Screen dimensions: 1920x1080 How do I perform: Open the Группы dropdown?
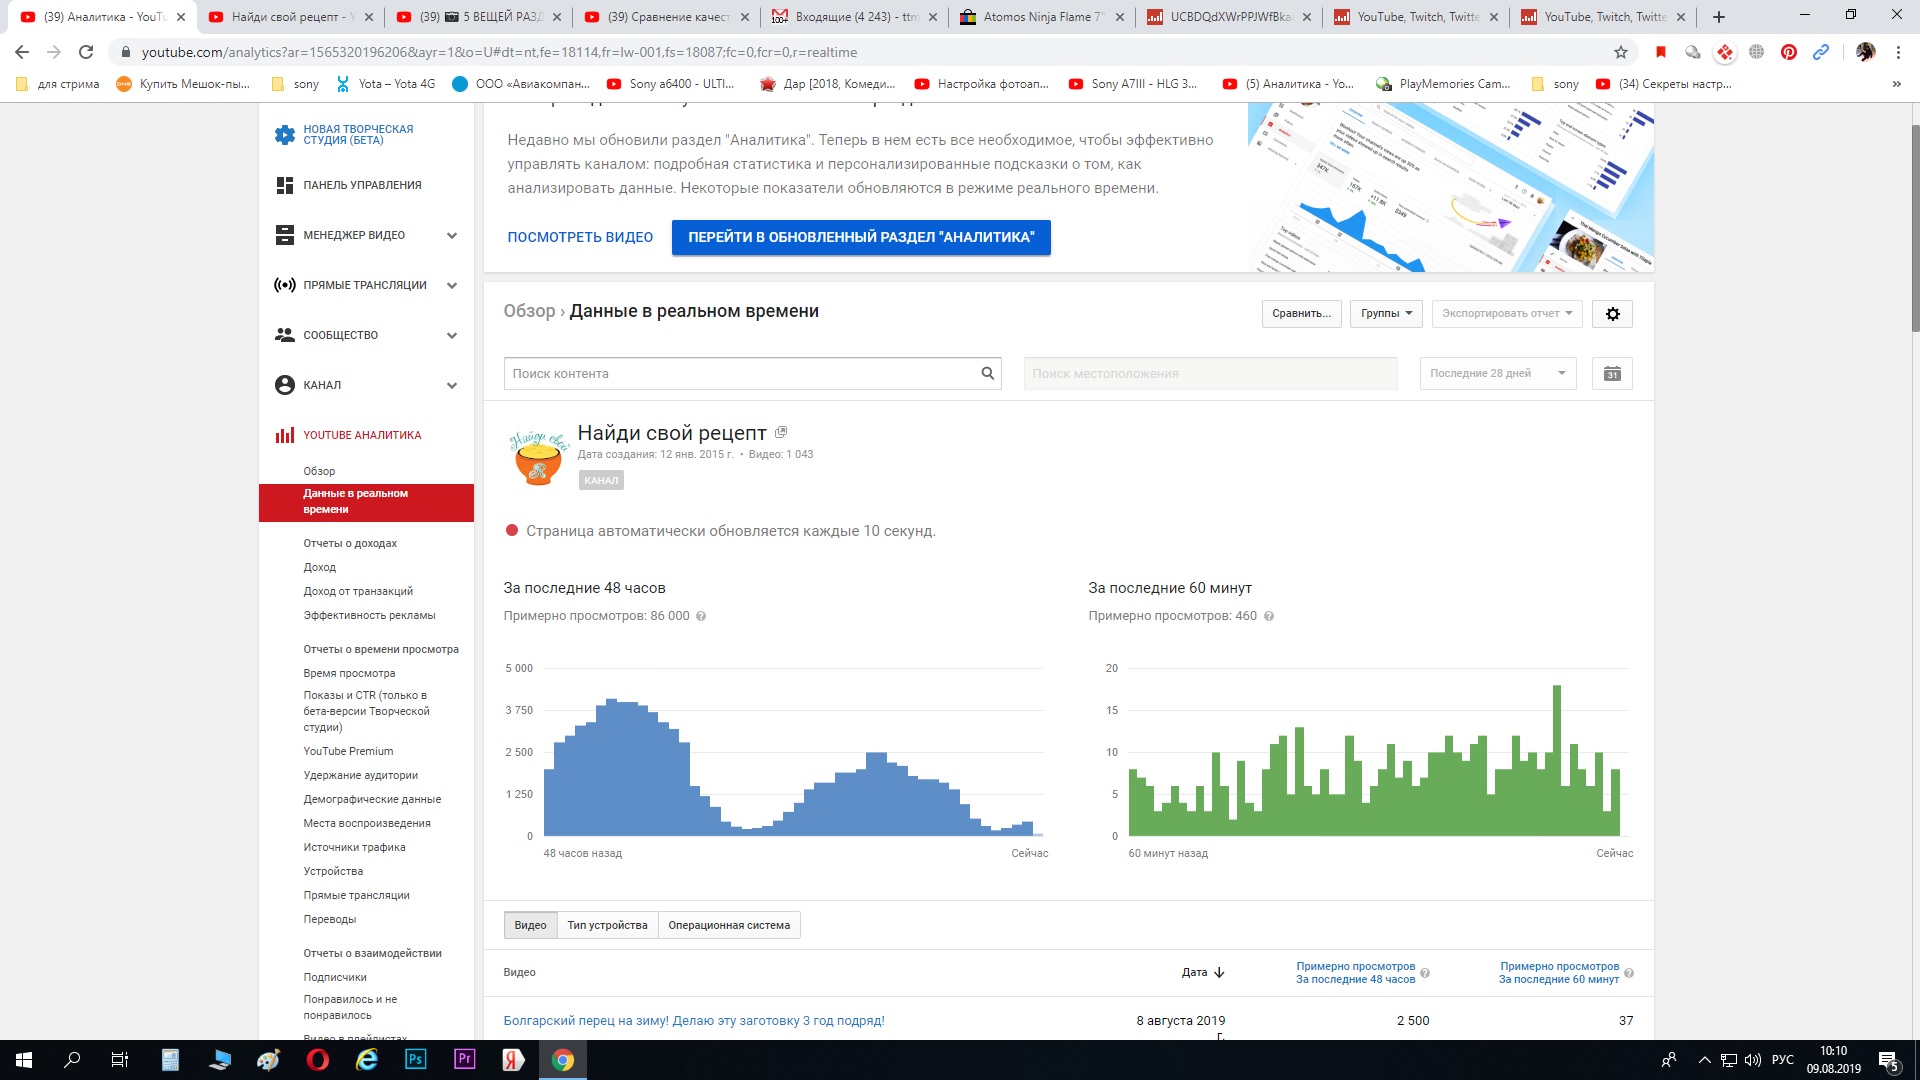pyautogui.click(x=1386, y=314)
